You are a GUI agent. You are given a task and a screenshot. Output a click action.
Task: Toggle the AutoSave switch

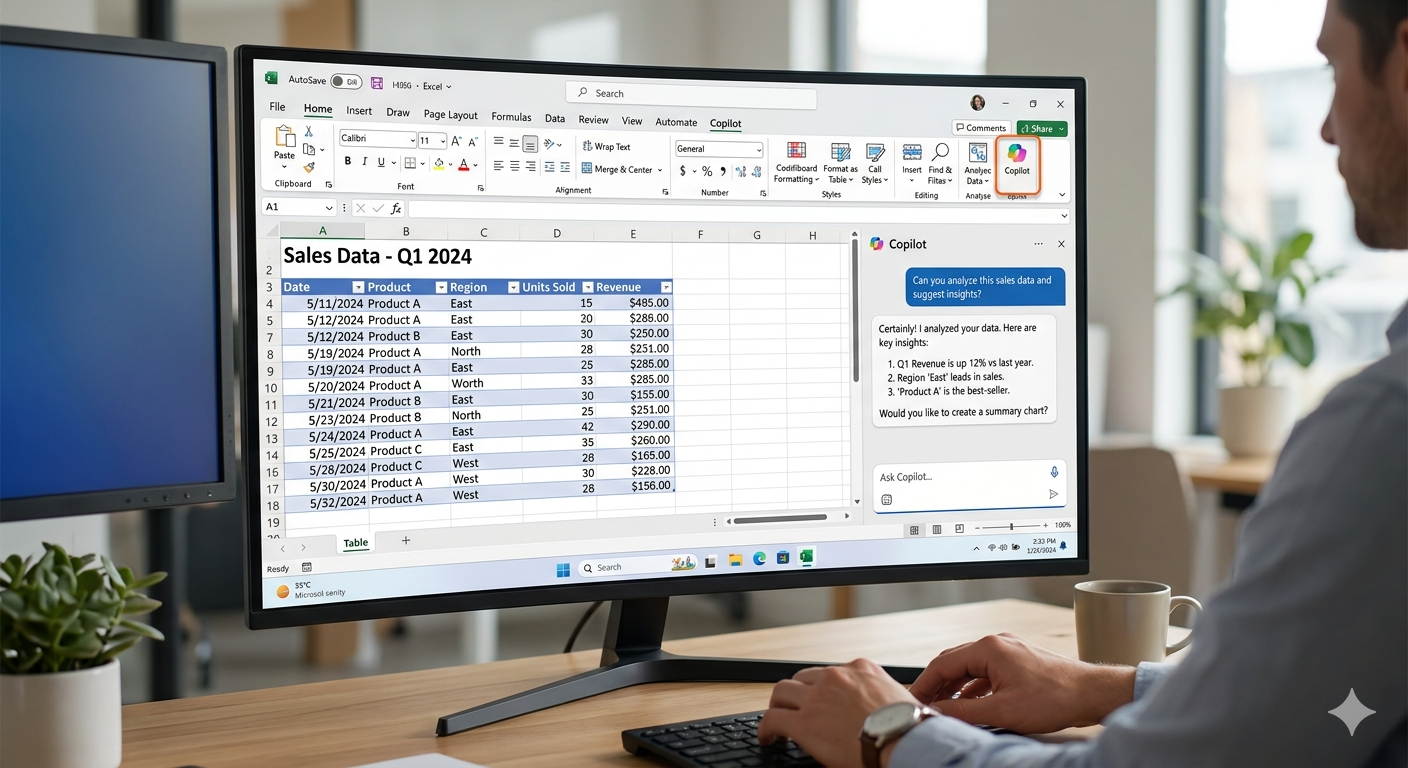(346, 82)
